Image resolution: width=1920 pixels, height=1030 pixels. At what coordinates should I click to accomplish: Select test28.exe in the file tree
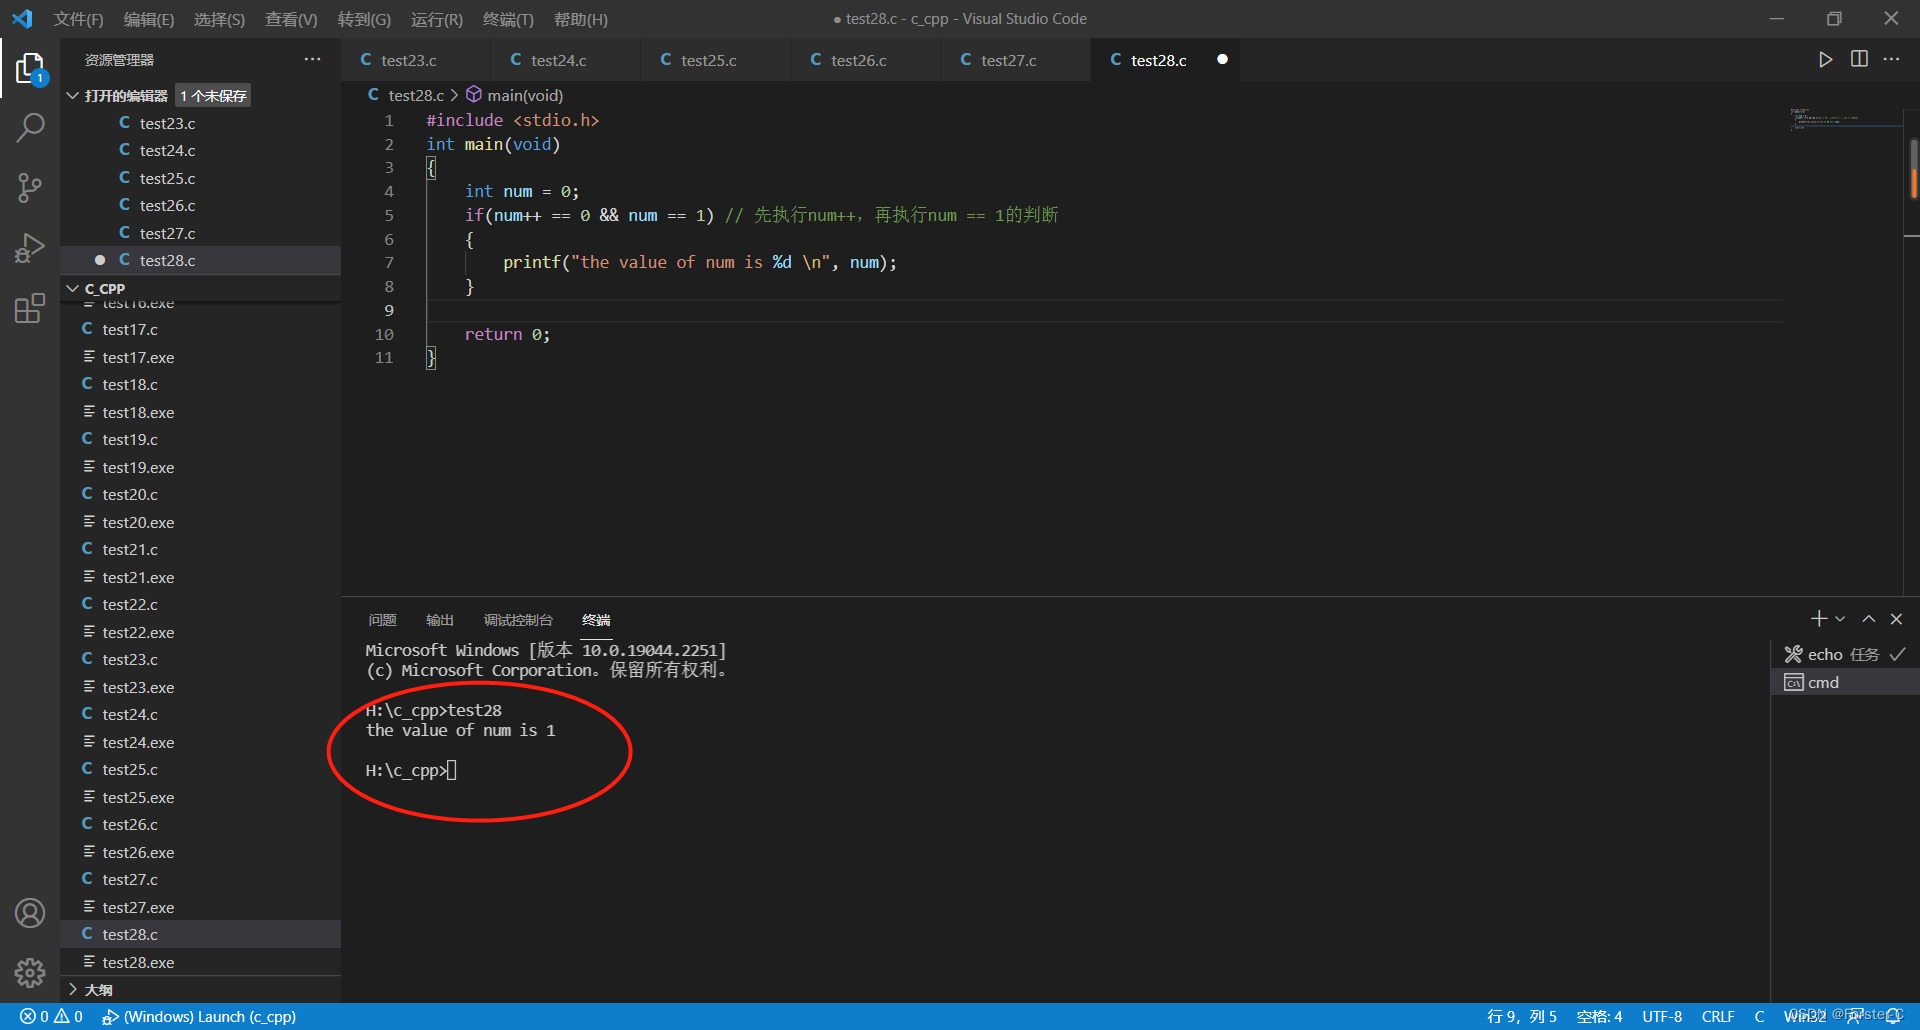click(x=200, y=962)
